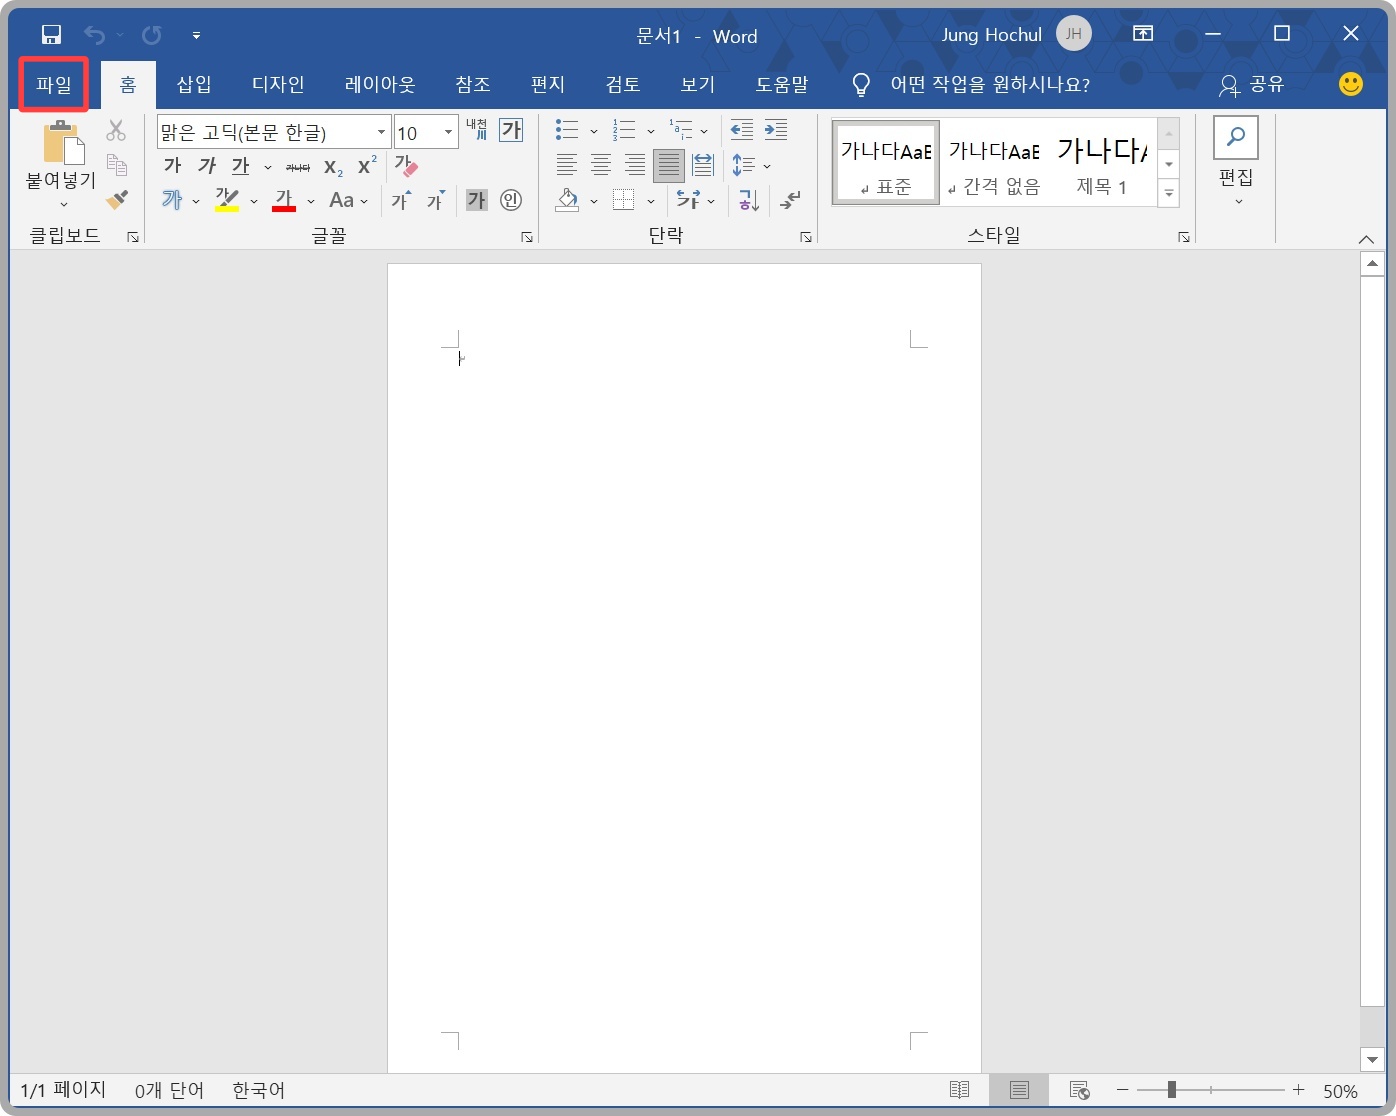The image size is (1396, 1116).
Task: Click the Shrink Font icon
Action: point(435,200)
